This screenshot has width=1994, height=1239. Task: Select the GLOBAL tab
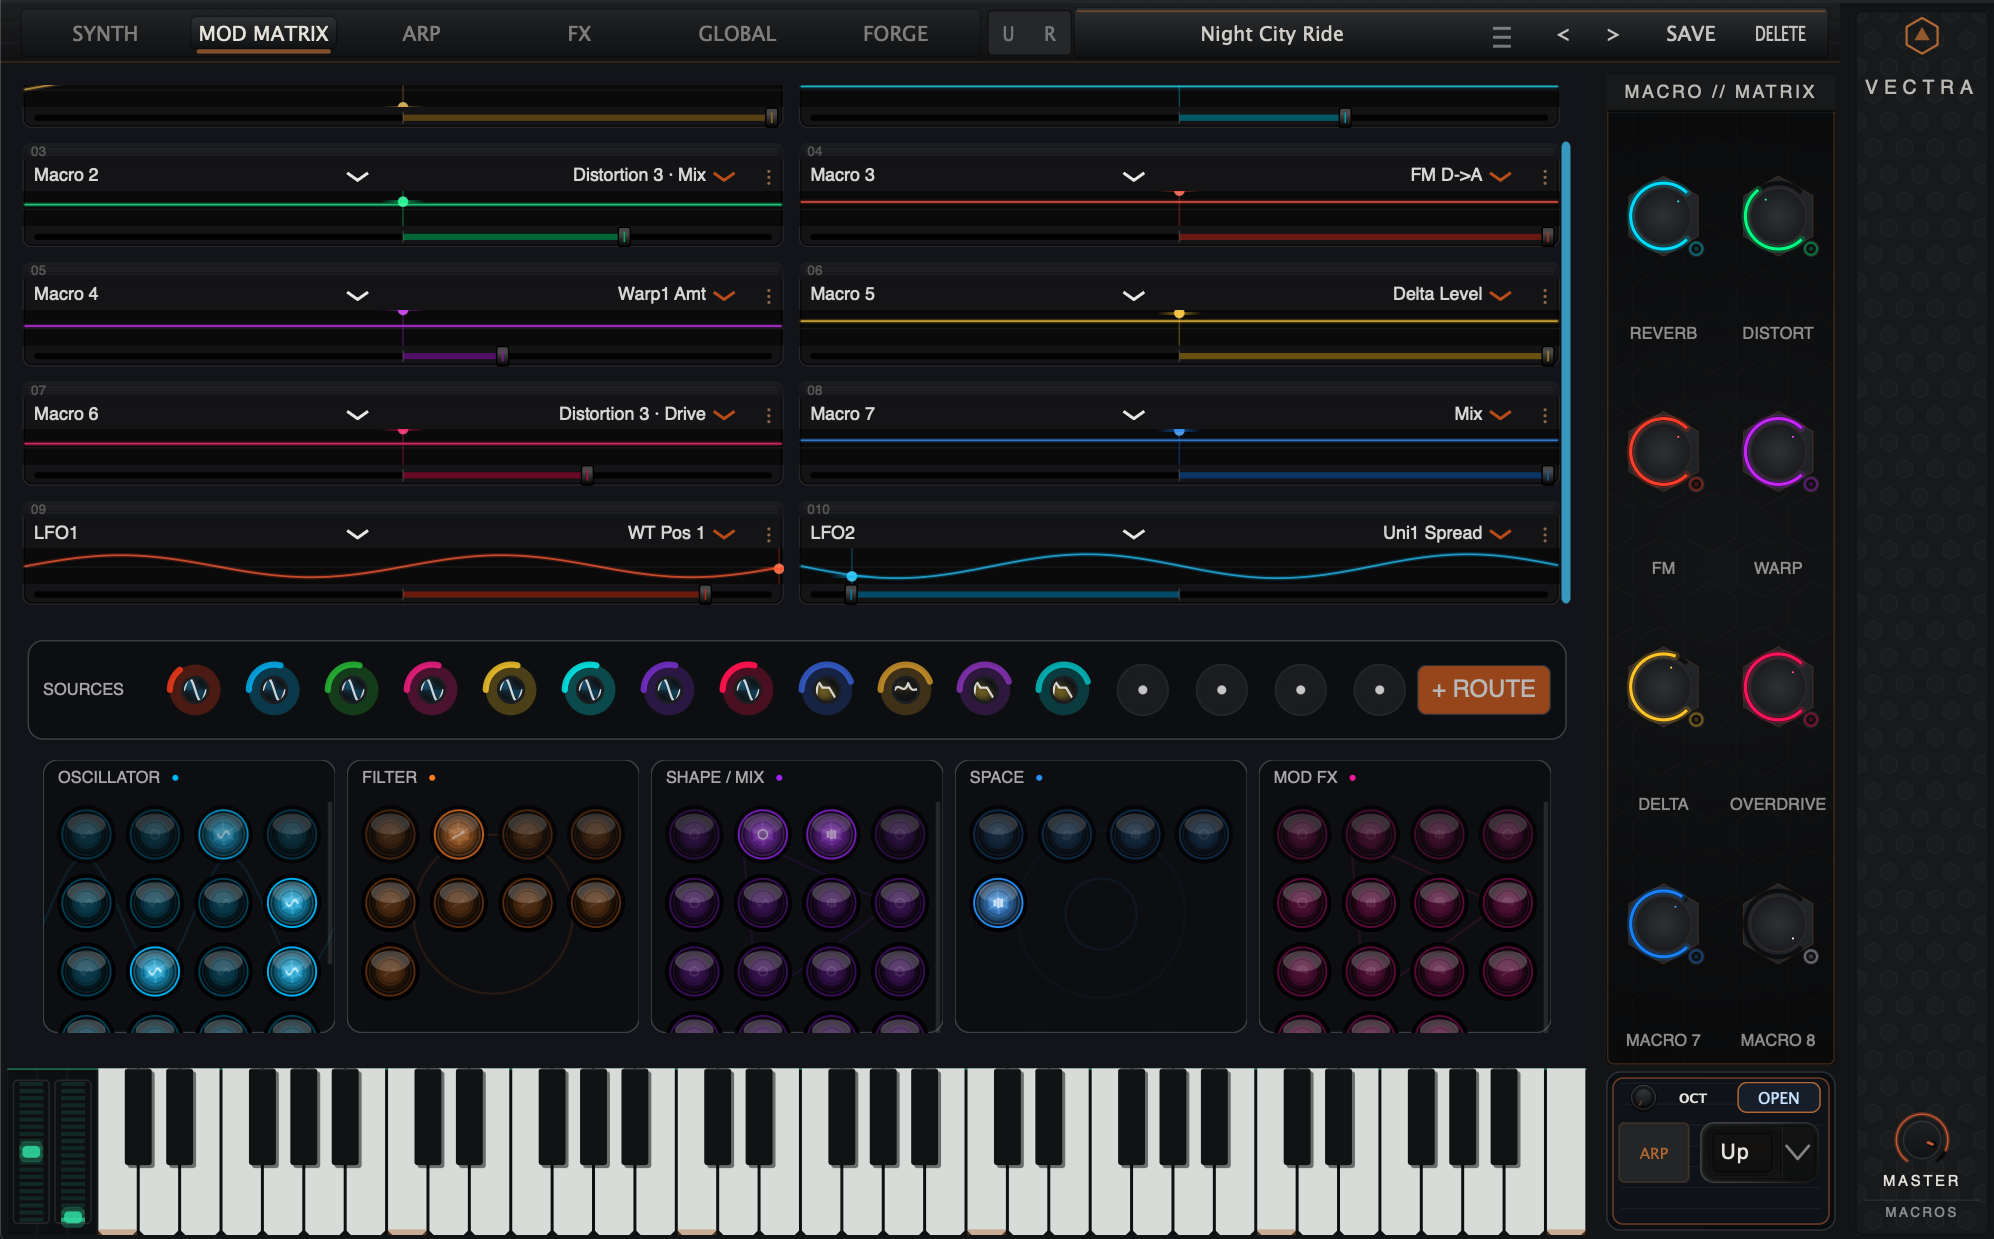pos(737,34)
